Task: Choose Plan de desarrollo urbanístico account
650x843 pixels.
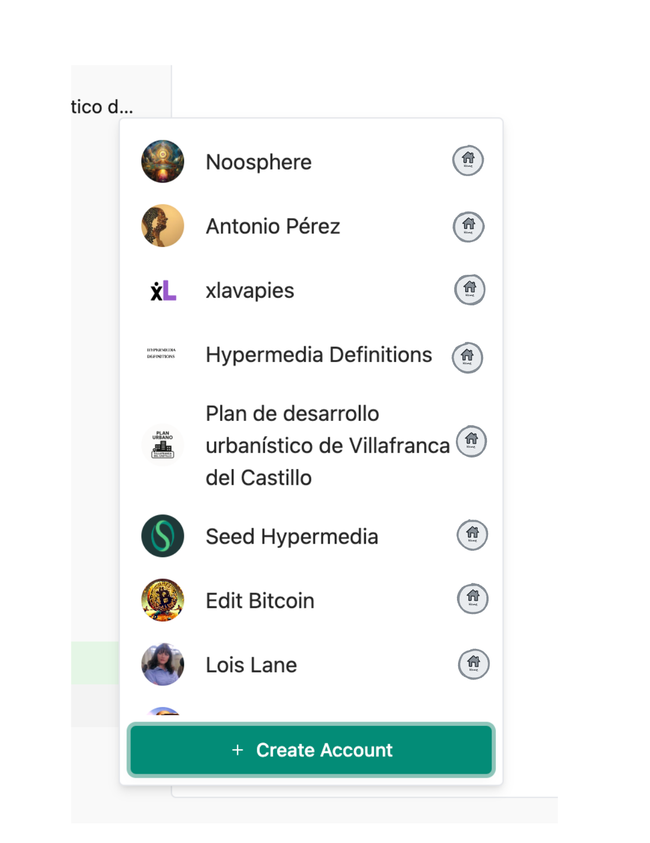Action: [x=326, y=445]
